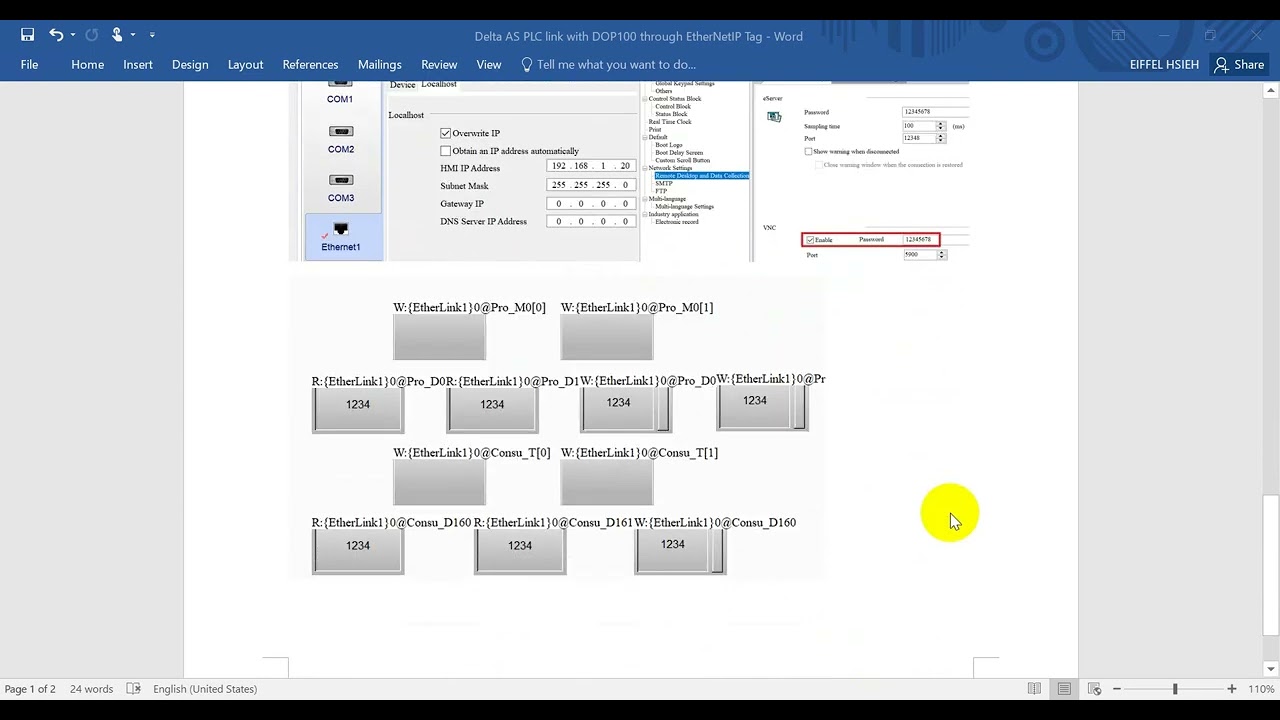Click the Share button
The height and width of the screenshot is (720, 1280).
tap(1238, 64)
